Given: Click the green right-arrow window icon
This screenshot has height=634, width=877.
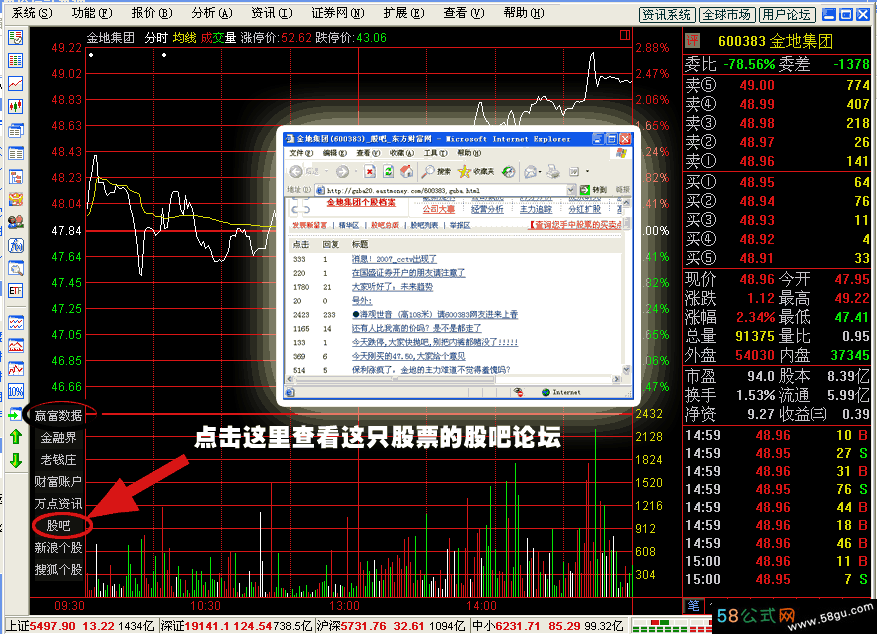Looking at the screenshot, I should coord(15,415).
